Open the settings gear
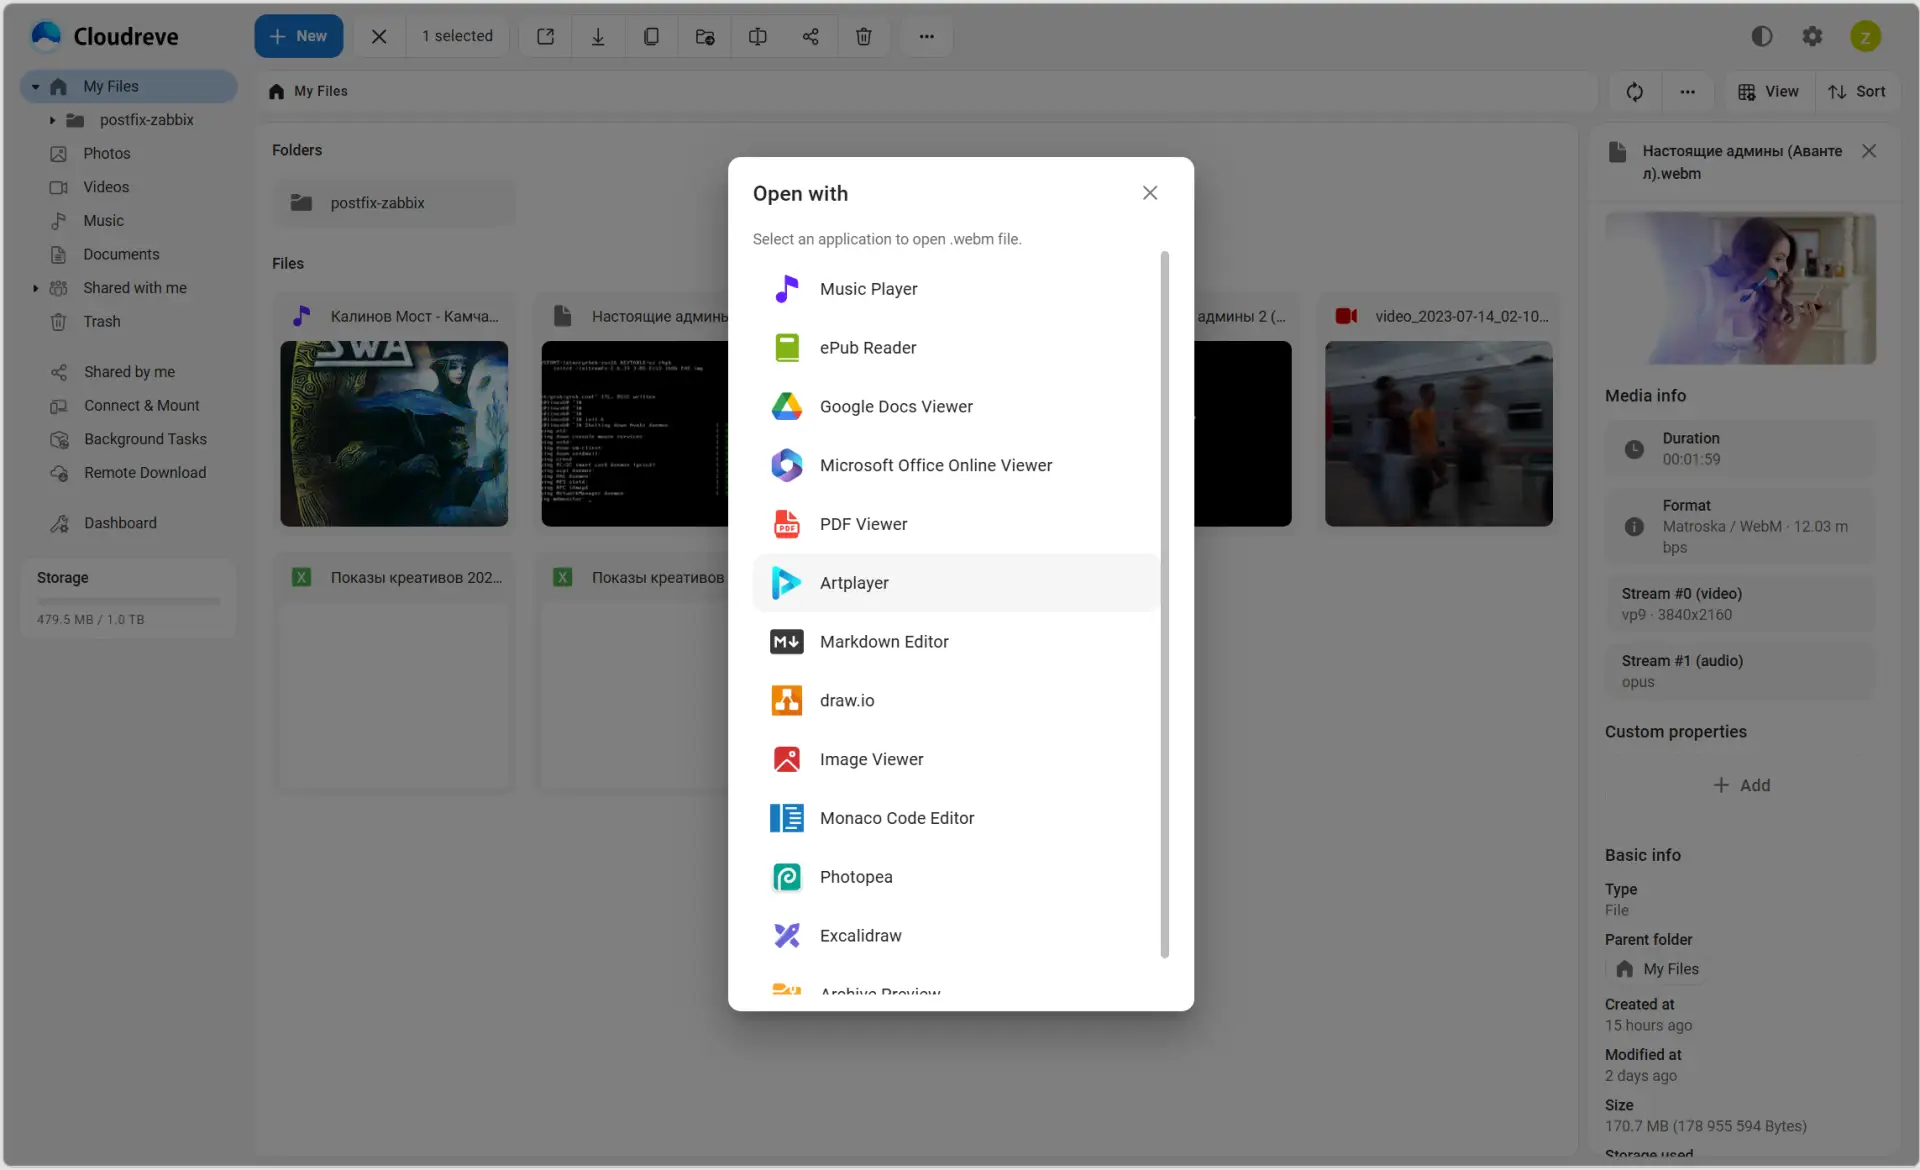Viewport: 1920px width, 1170px height. 1812,36
